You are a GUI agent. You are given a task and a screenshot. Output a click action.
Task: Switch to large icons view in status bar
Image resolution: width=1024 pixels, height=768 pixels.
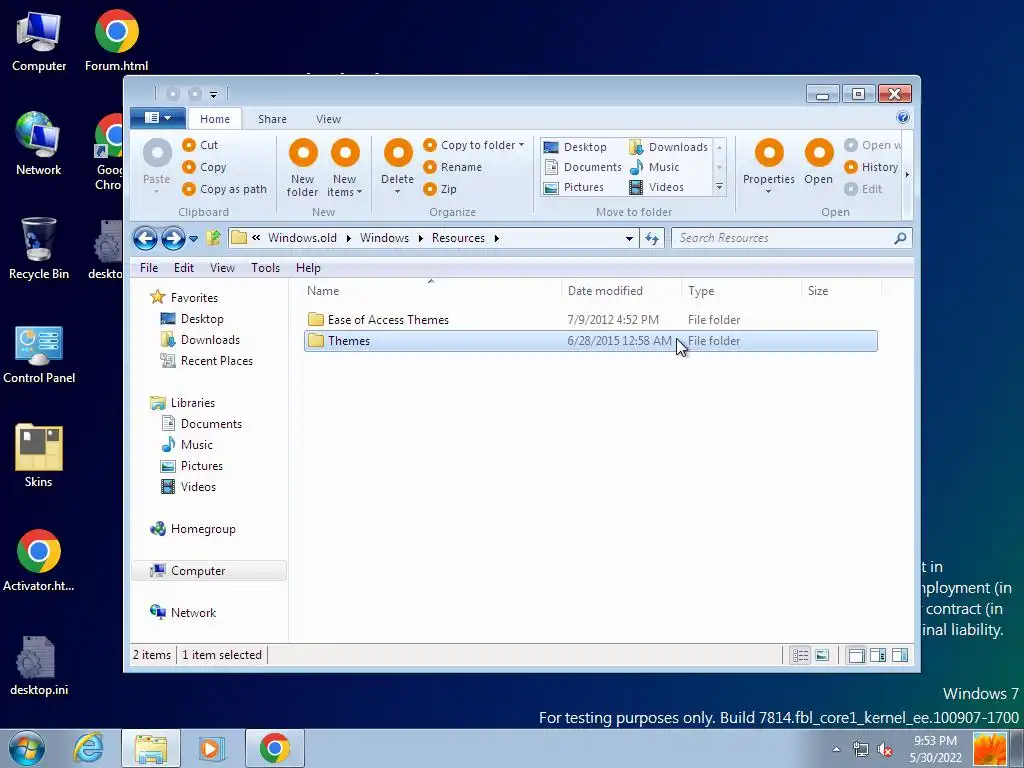coord(822,655)
